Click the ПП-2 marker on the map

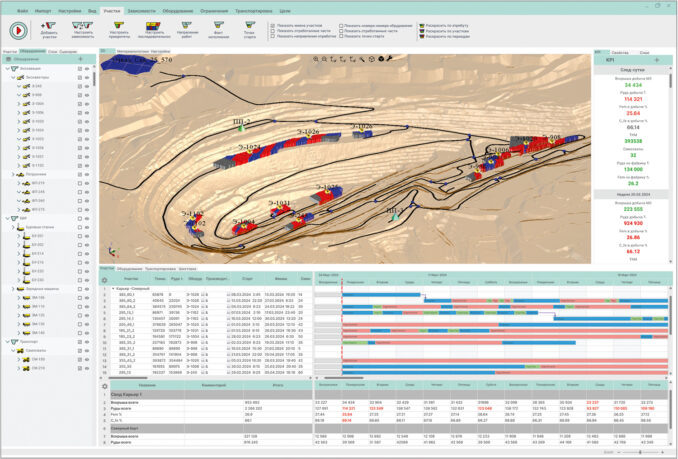(242, 128)
